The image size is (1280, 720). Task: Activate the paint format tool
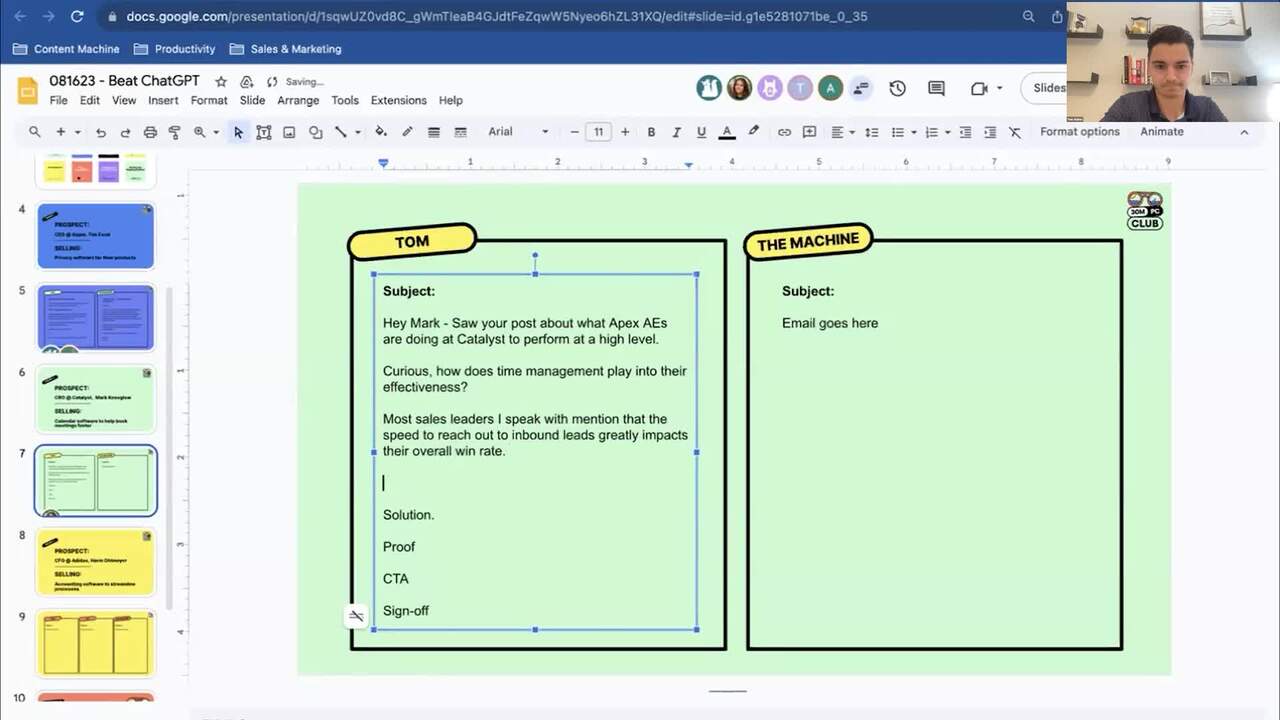[x=175, y=132]
